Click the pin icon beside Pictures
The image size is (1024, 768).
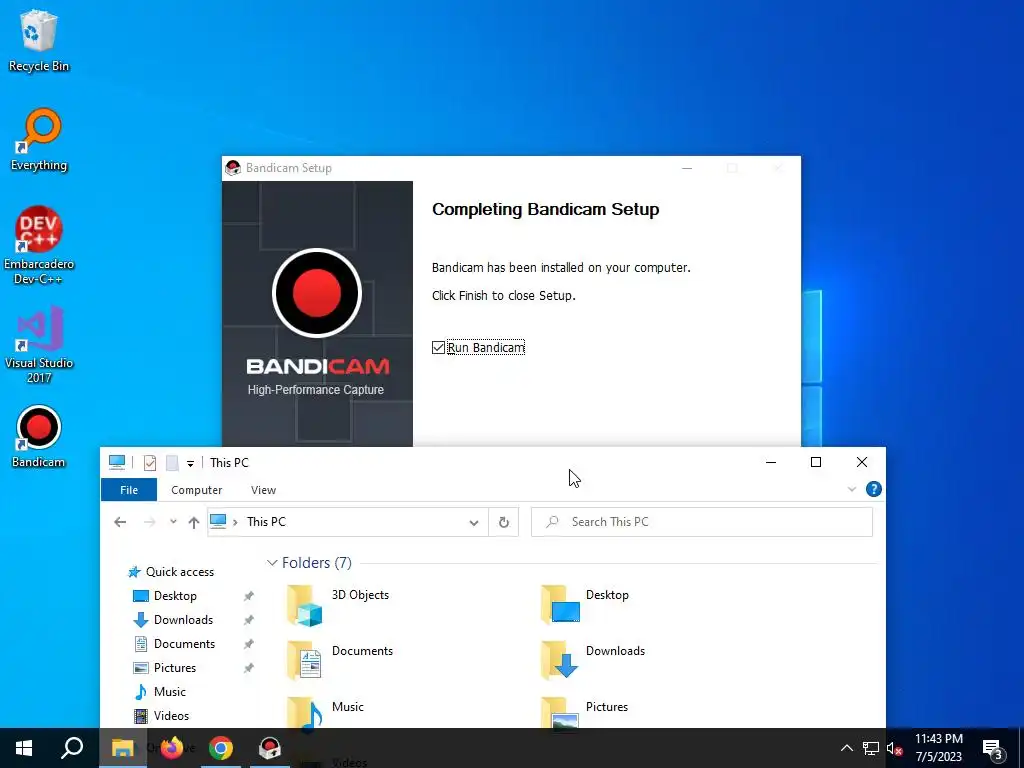248,668
